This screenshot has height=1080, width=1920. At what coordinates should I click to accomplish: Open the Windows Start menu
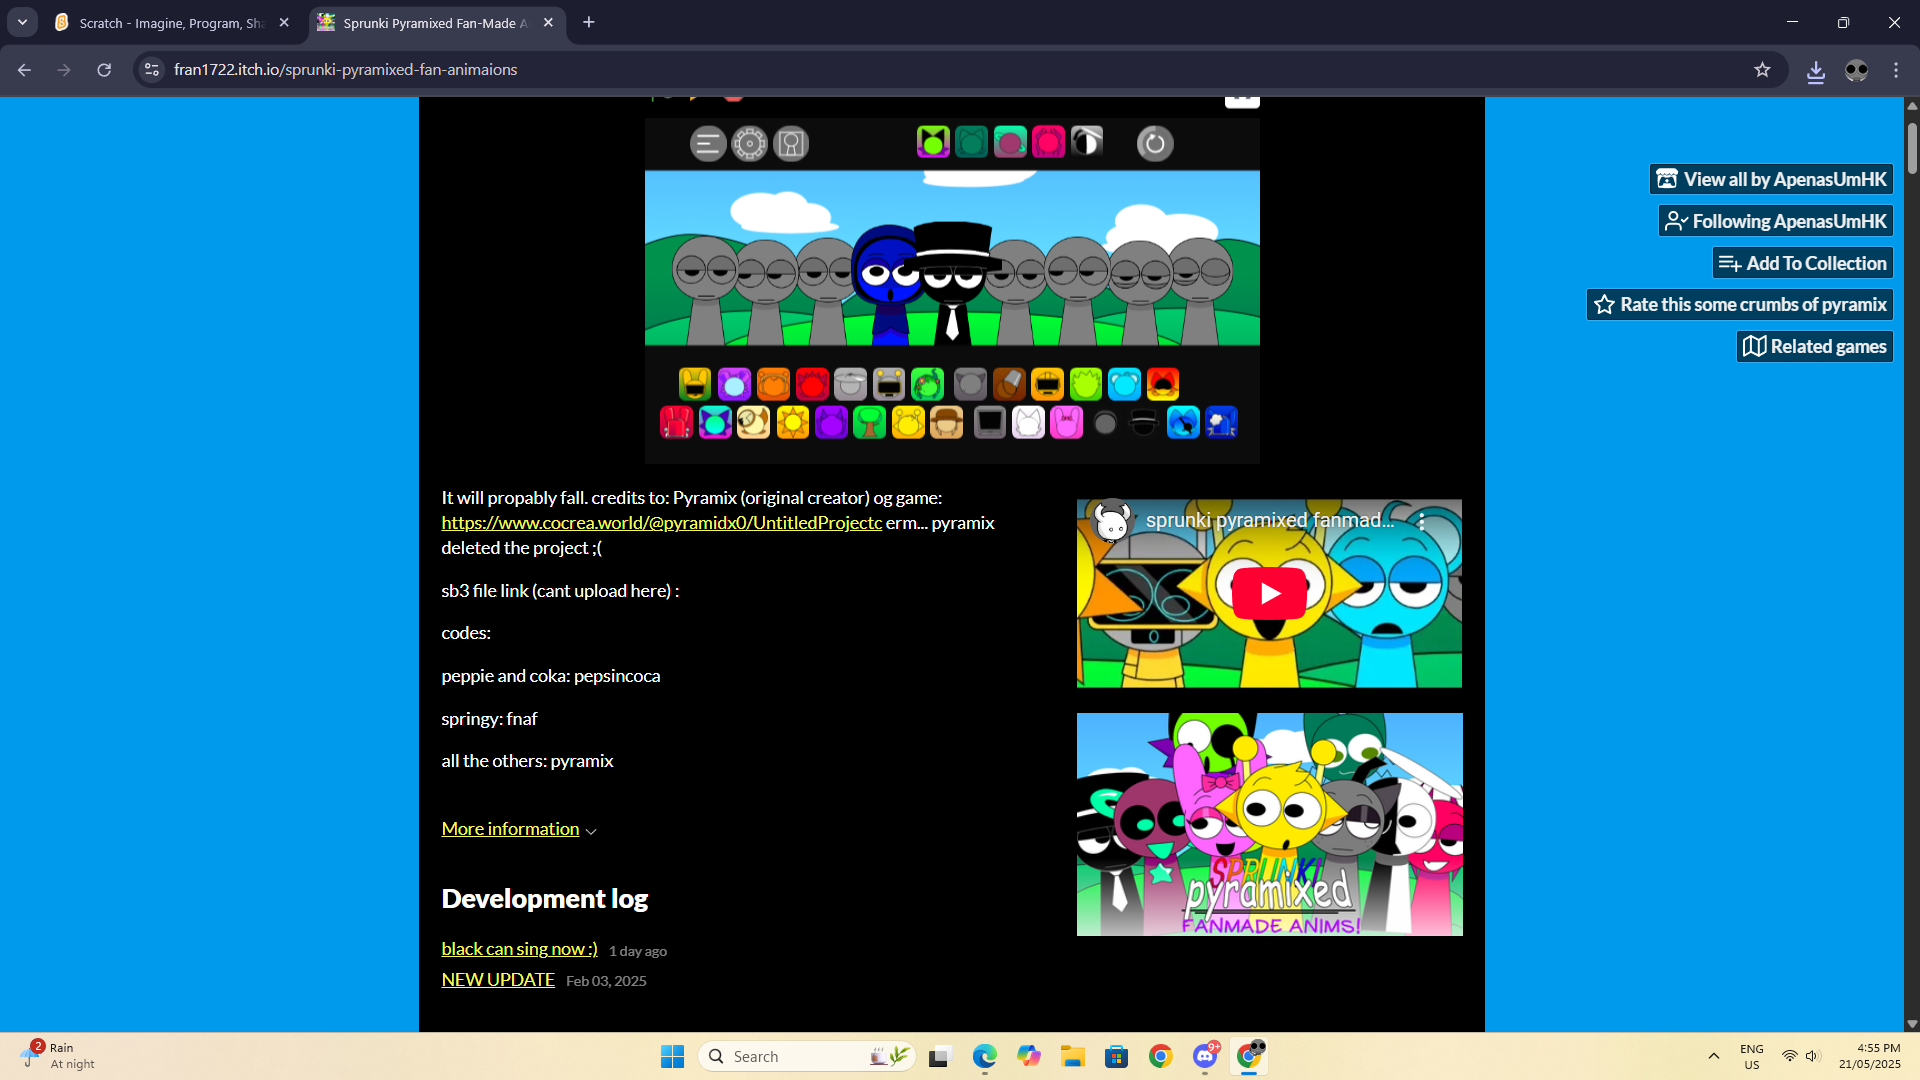click(672, 1056)
